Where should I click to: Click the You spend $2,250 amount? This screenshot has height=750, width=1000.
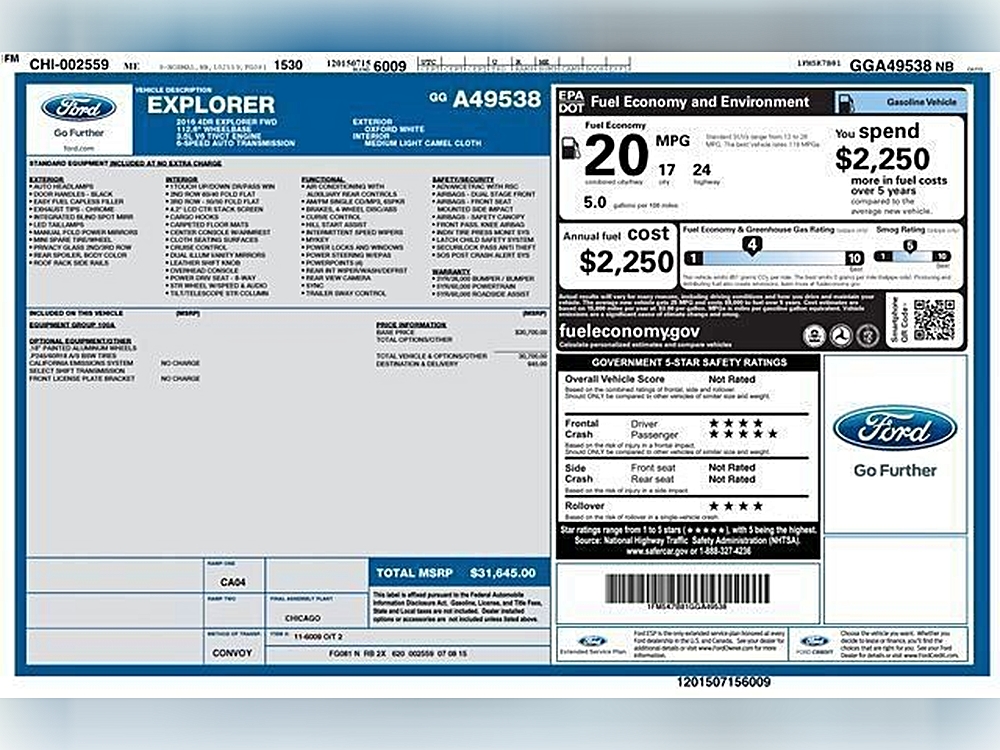coord(883,159)
